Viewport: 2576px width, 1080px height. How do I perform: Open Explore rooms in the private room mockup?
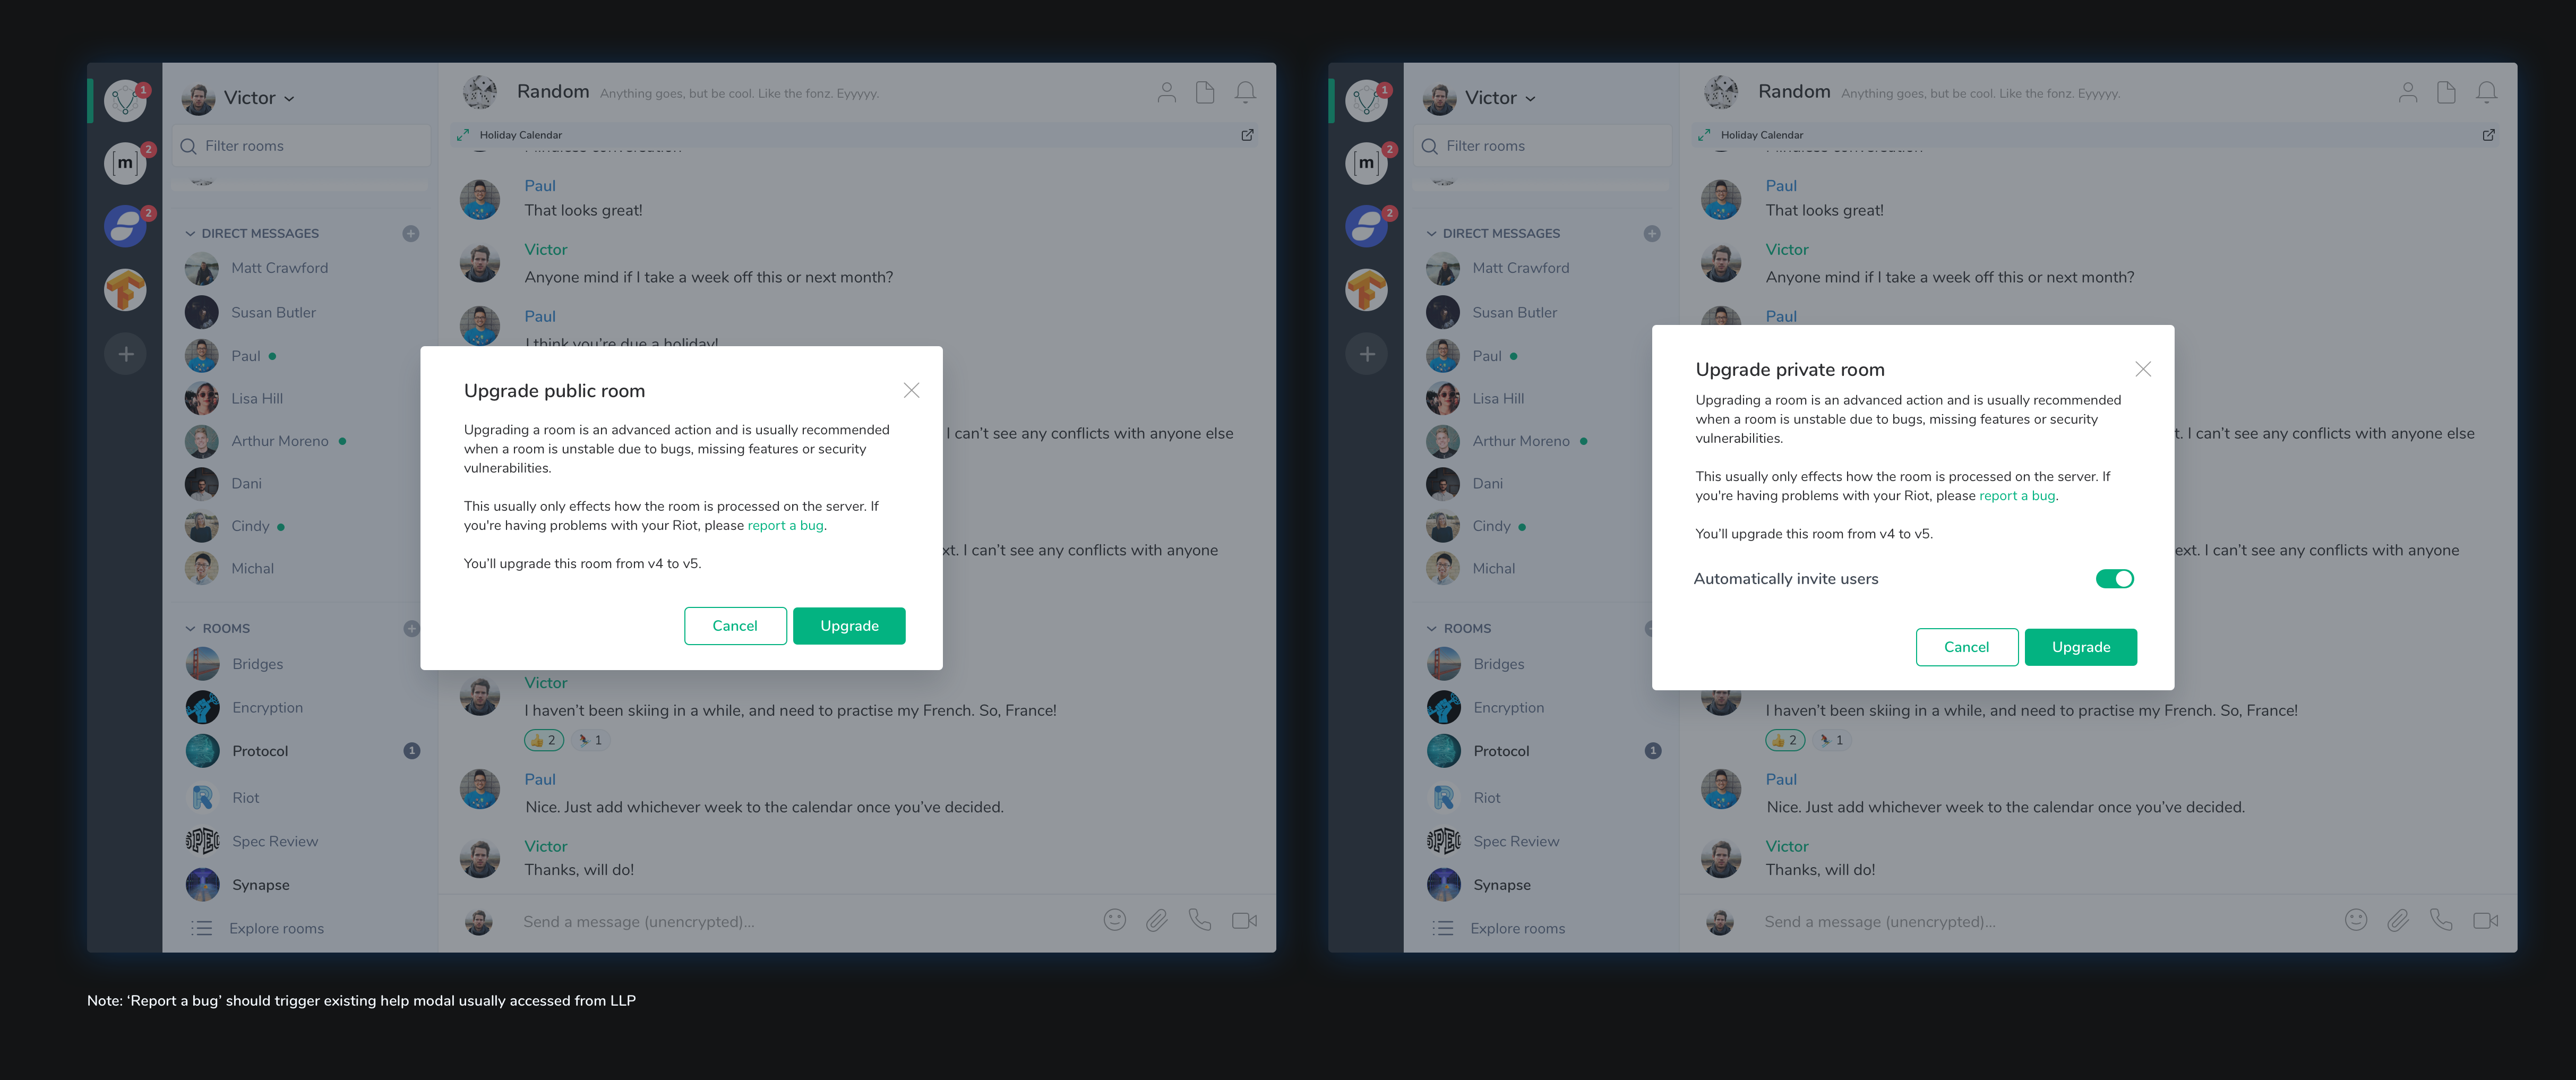(1517, 929)
